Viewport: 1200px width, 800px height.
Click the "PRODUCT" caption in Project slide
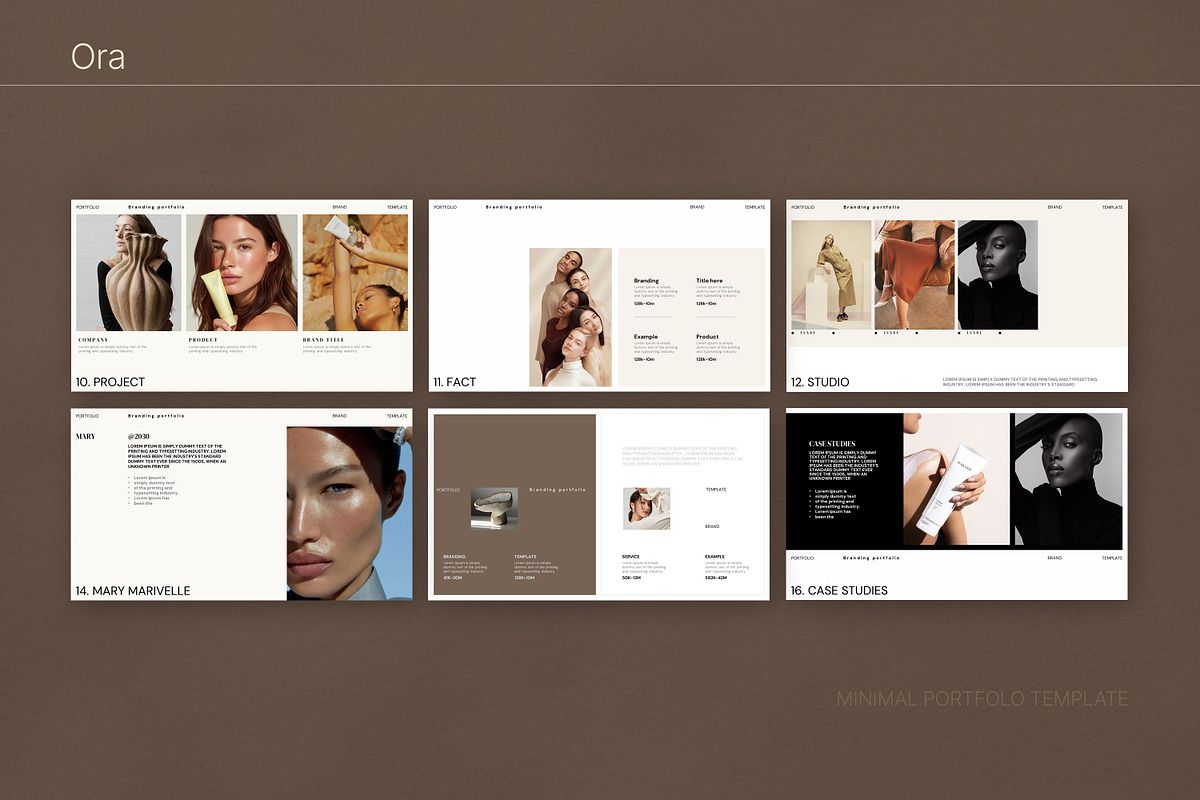coord(203,340)
